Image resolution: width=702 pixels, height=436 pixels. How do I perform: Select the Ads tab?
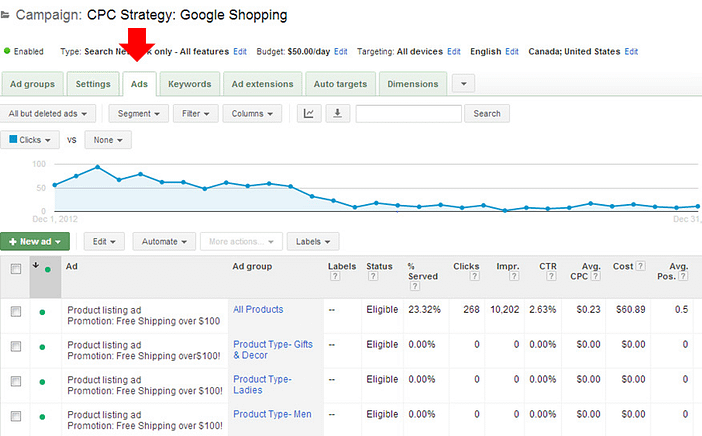139,84
